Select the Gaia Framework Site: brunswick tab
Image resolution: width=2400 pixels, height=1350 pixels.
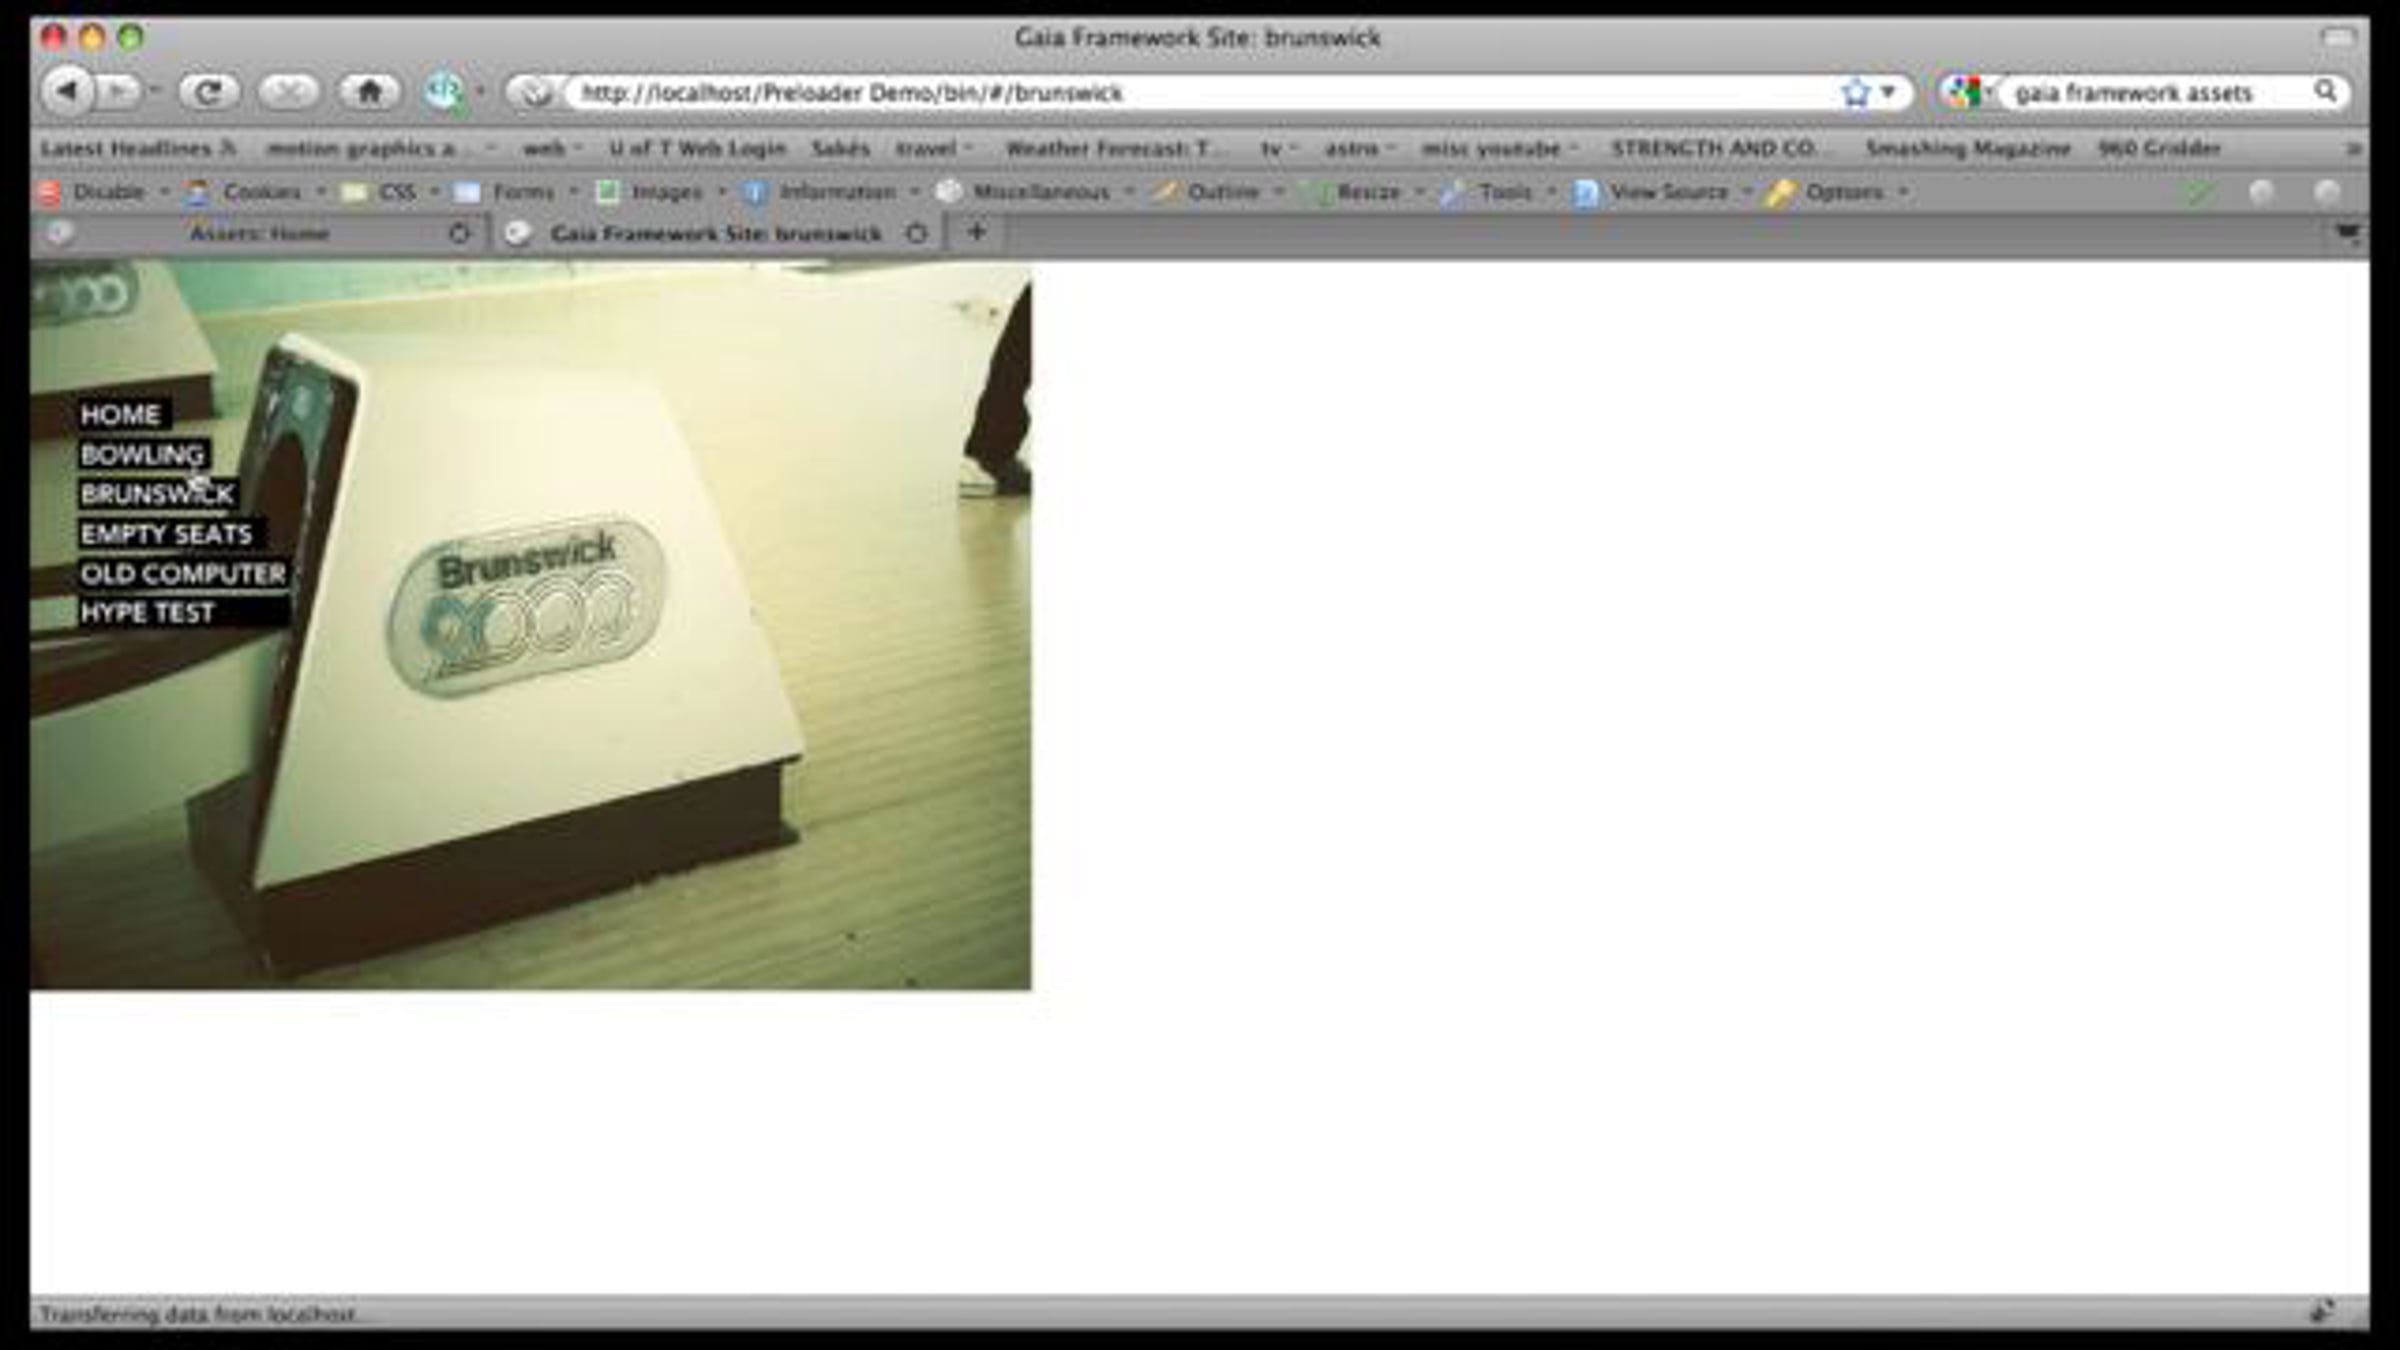tap(715, 233)
